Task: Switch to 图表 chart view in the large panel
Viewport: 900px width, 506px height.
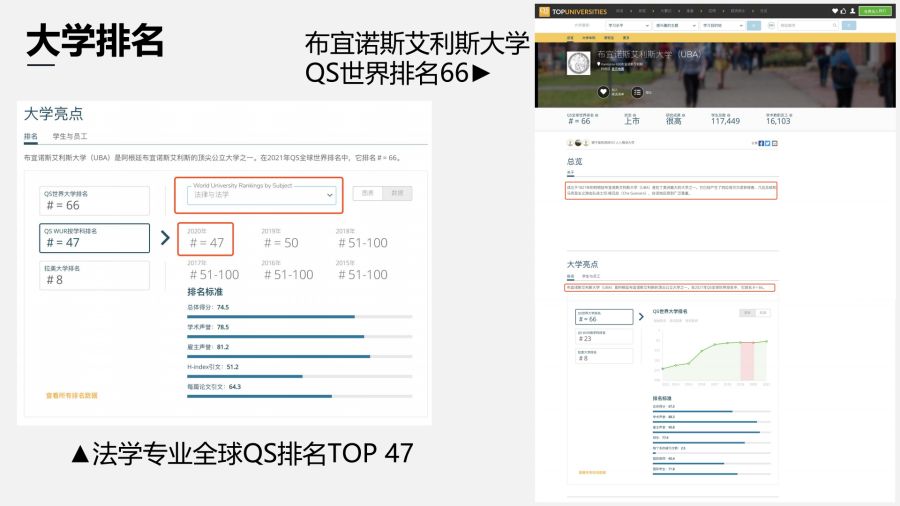Action: point(367,193)
